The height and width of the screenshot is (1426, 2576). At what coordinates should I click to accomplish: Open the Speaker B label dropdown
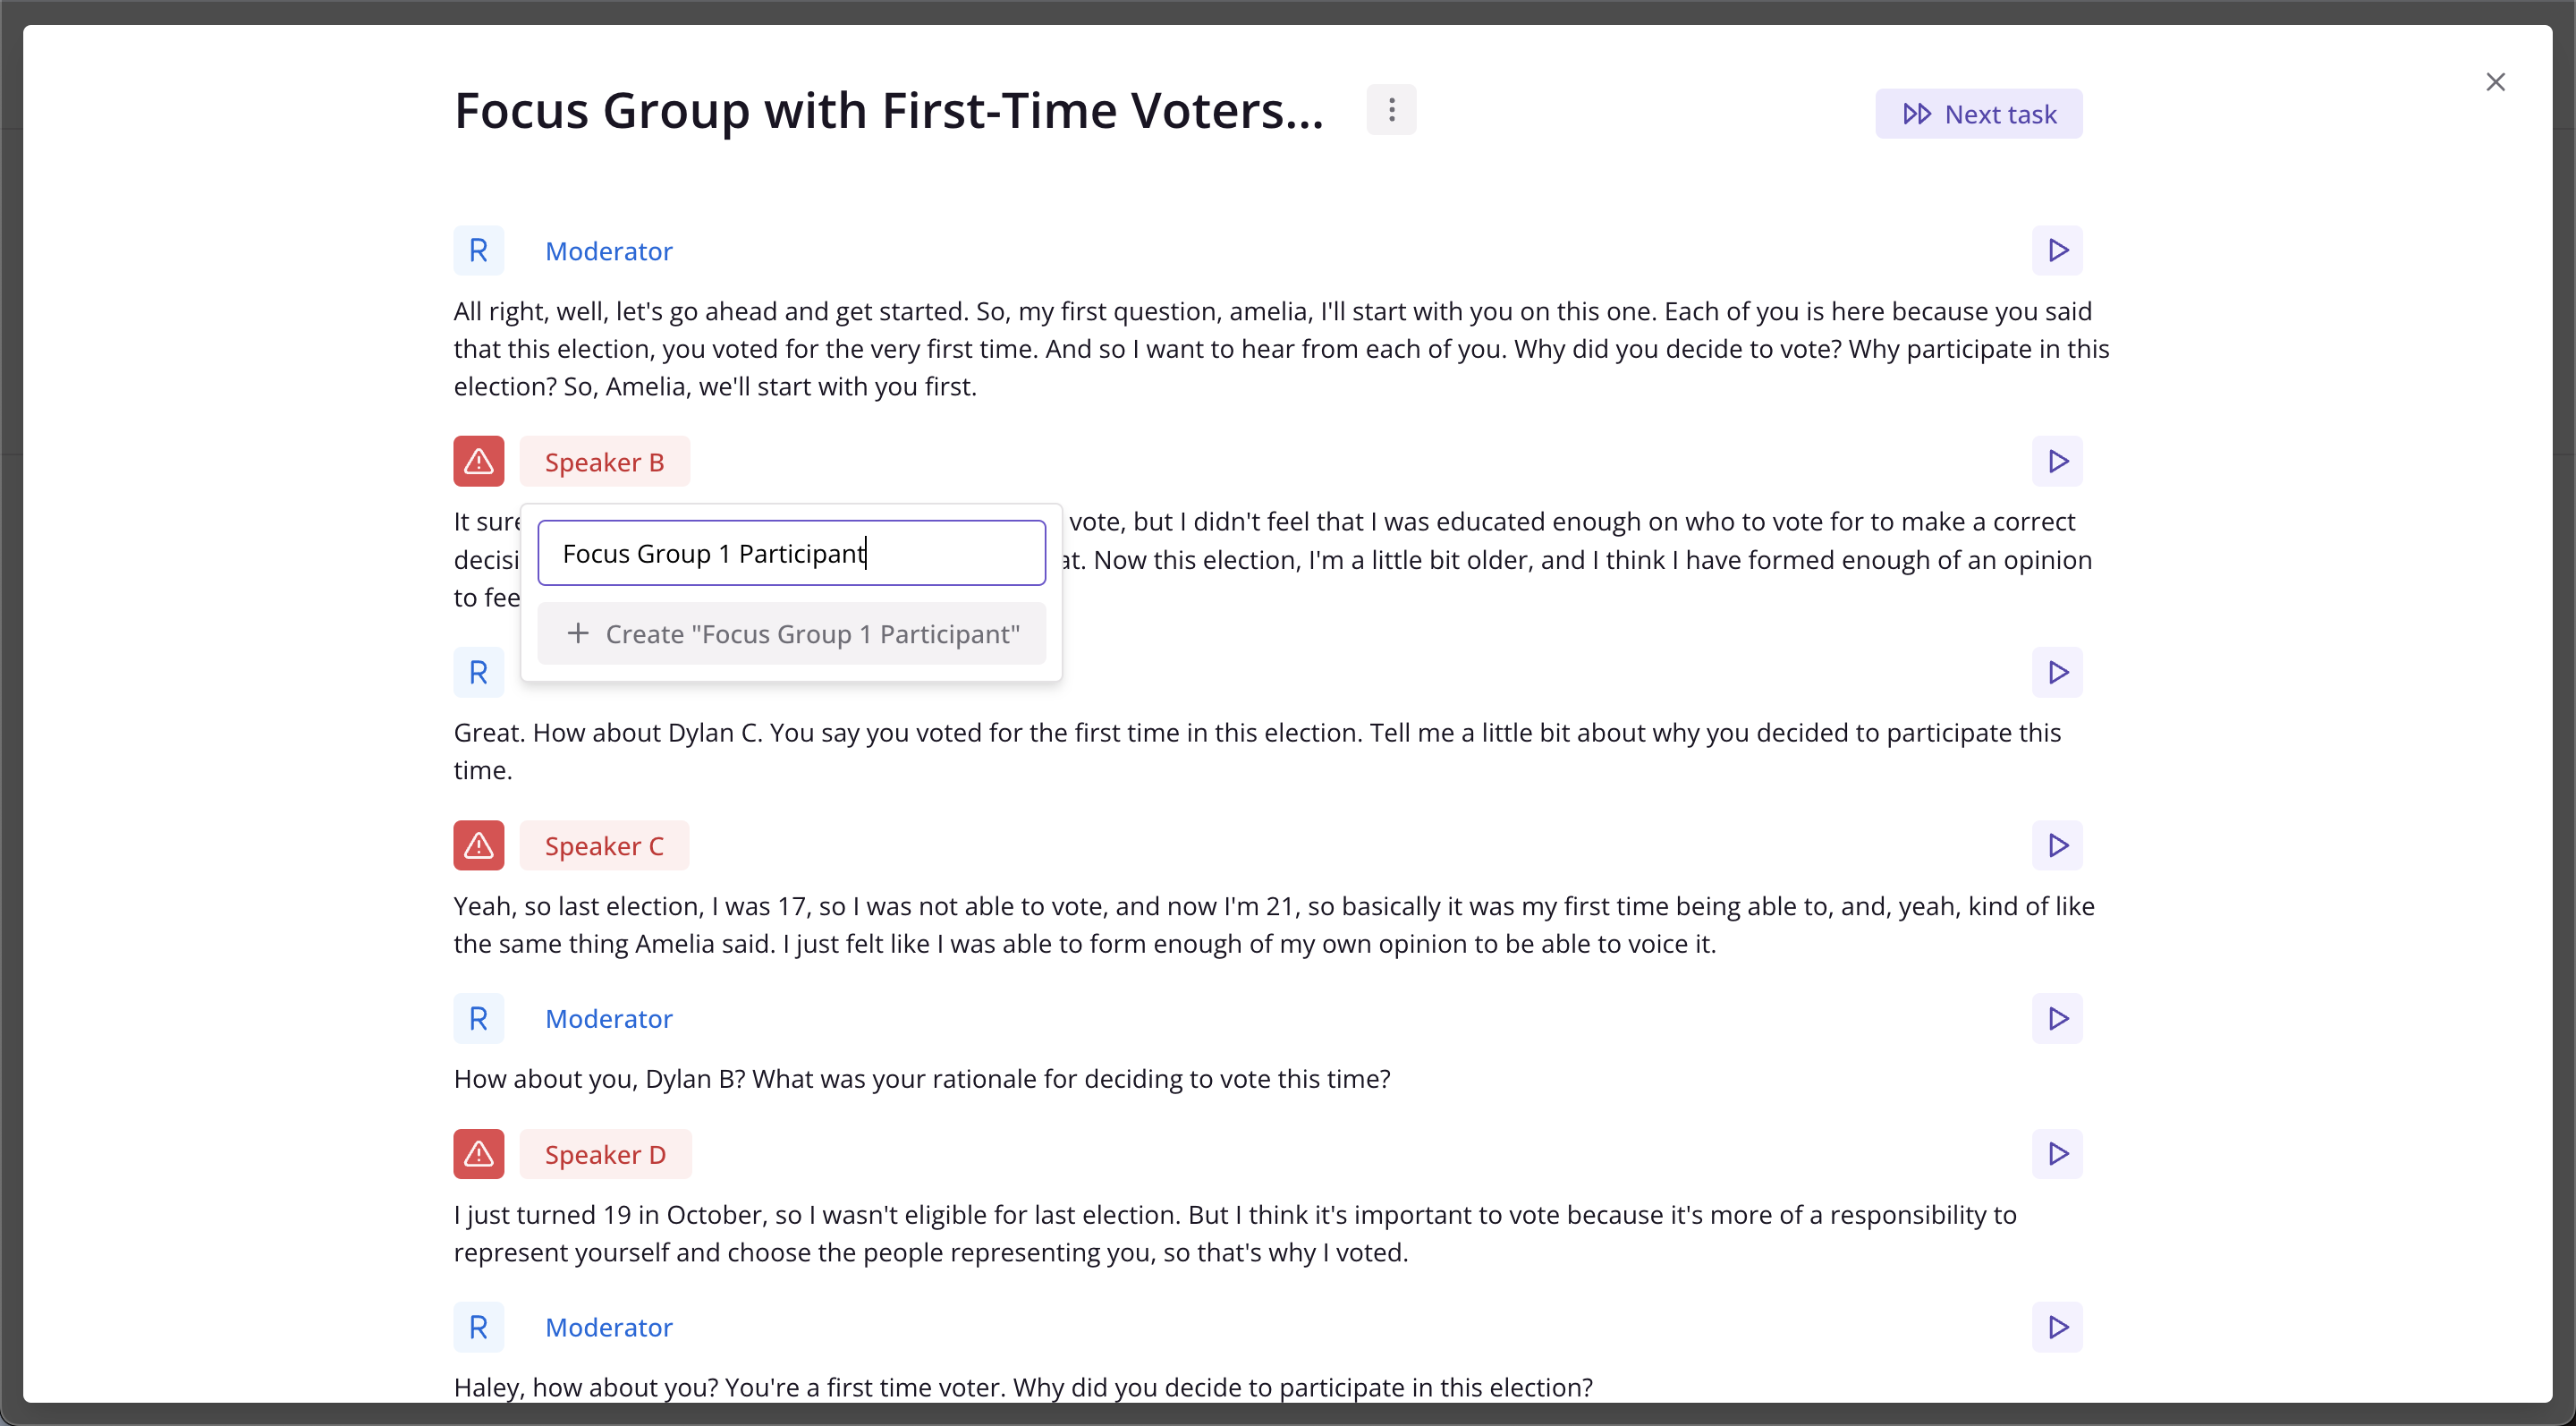pyautogui.click(x=604, y=461)
